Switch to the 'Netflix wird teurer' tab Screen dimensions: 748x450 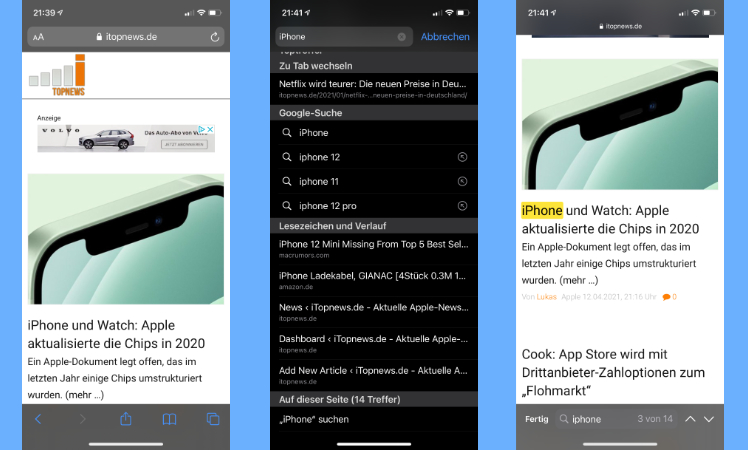tap(373, 88)
